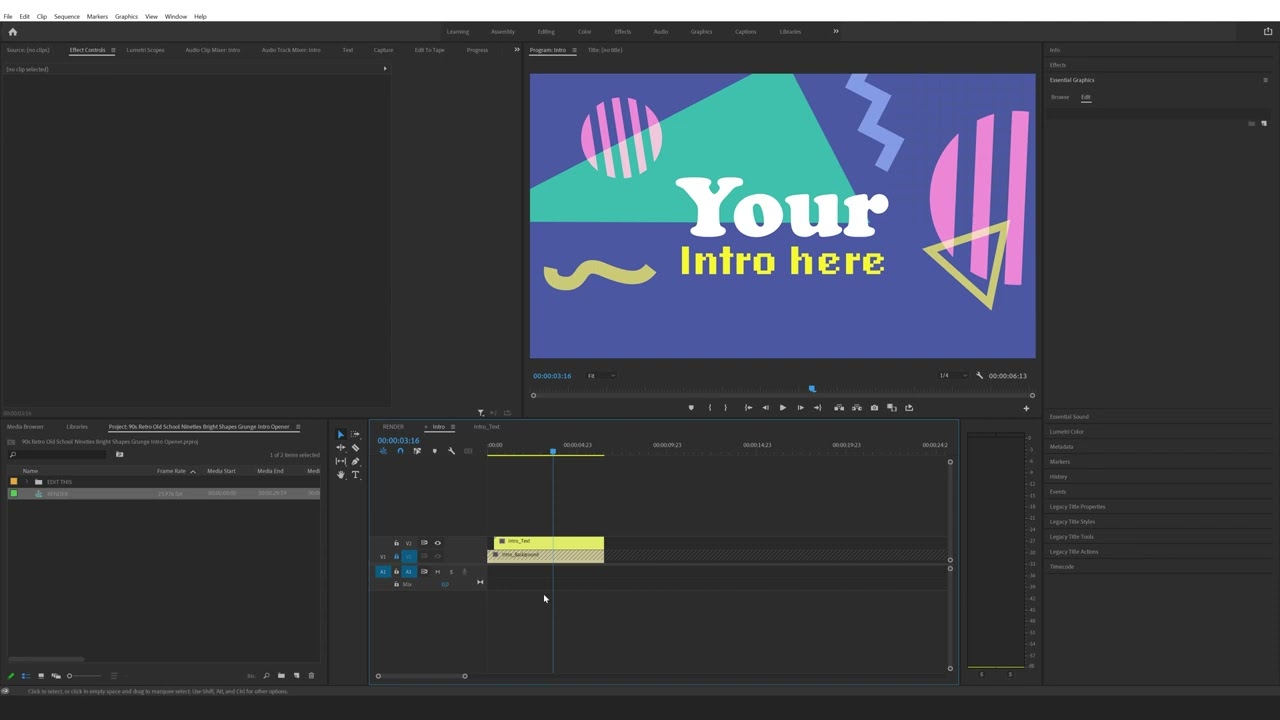1280x720 pixels.
Task: Switch to Lumetri Scopes tab
Action: pyautogui.click(x=145, y=50)
